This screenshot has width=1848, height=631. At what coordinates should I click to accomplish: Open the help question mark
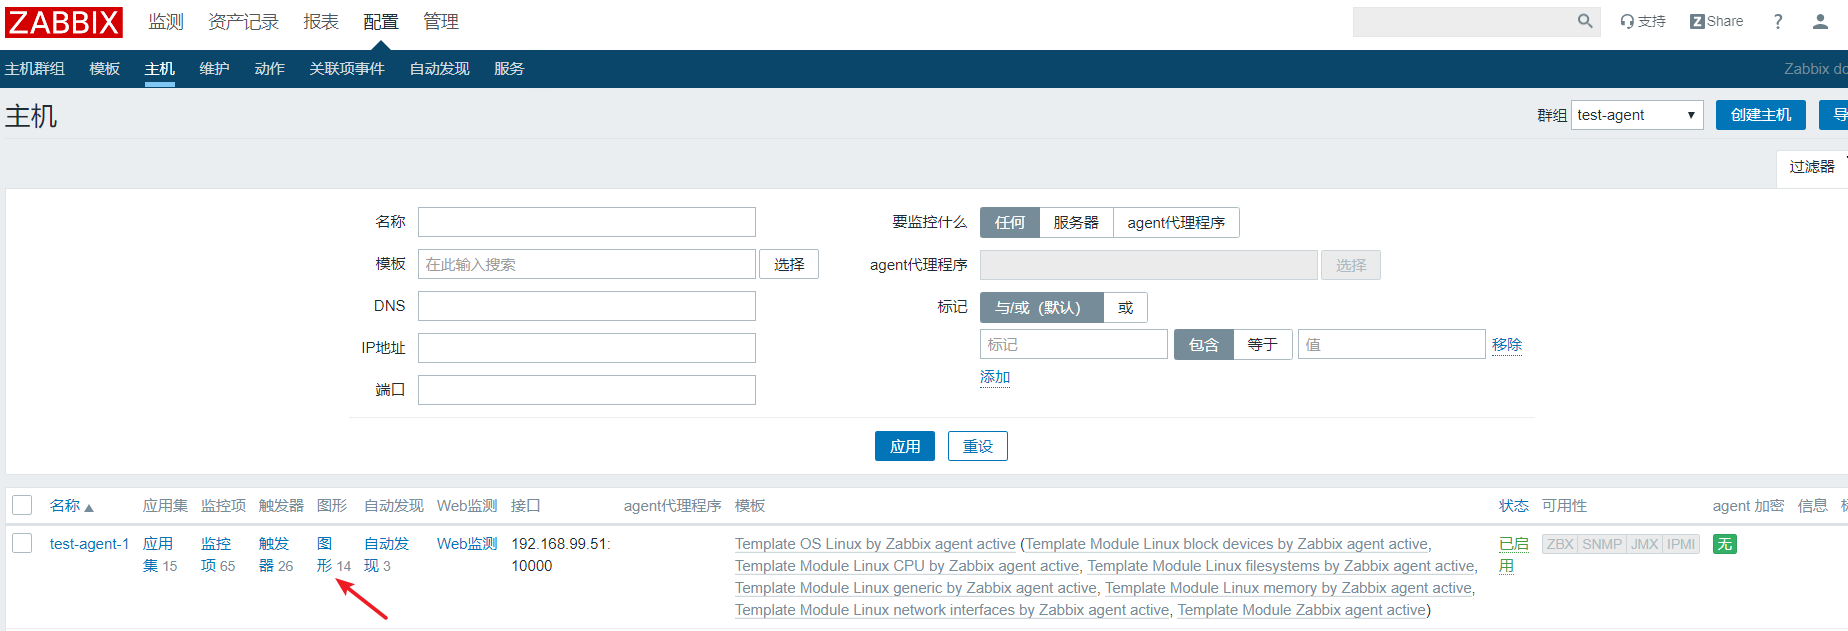click(1778, 21)
